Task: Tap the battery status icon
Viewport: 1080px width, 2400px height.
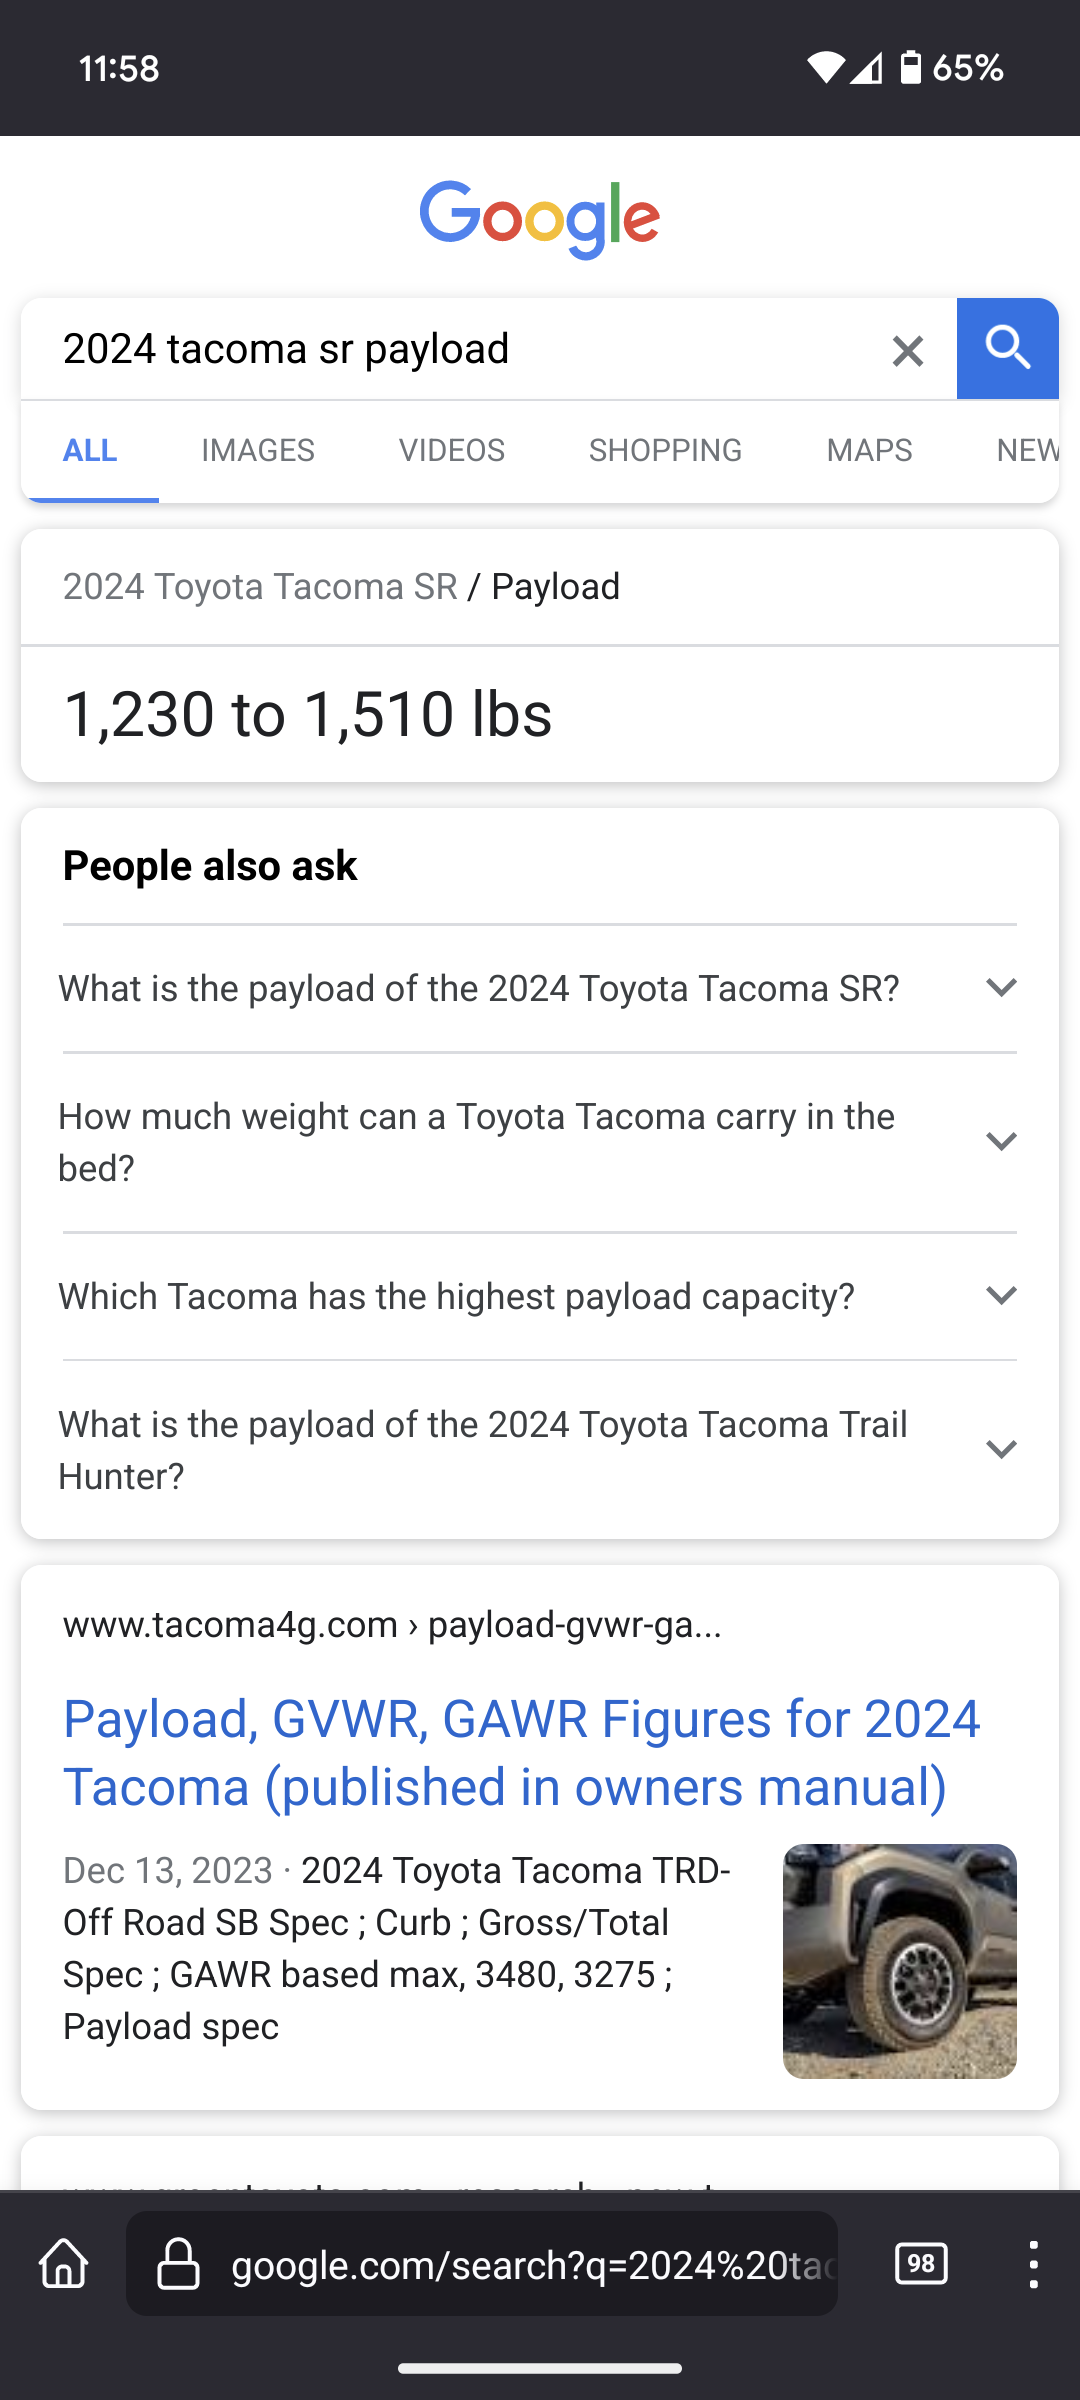Action: click(910, 68)
